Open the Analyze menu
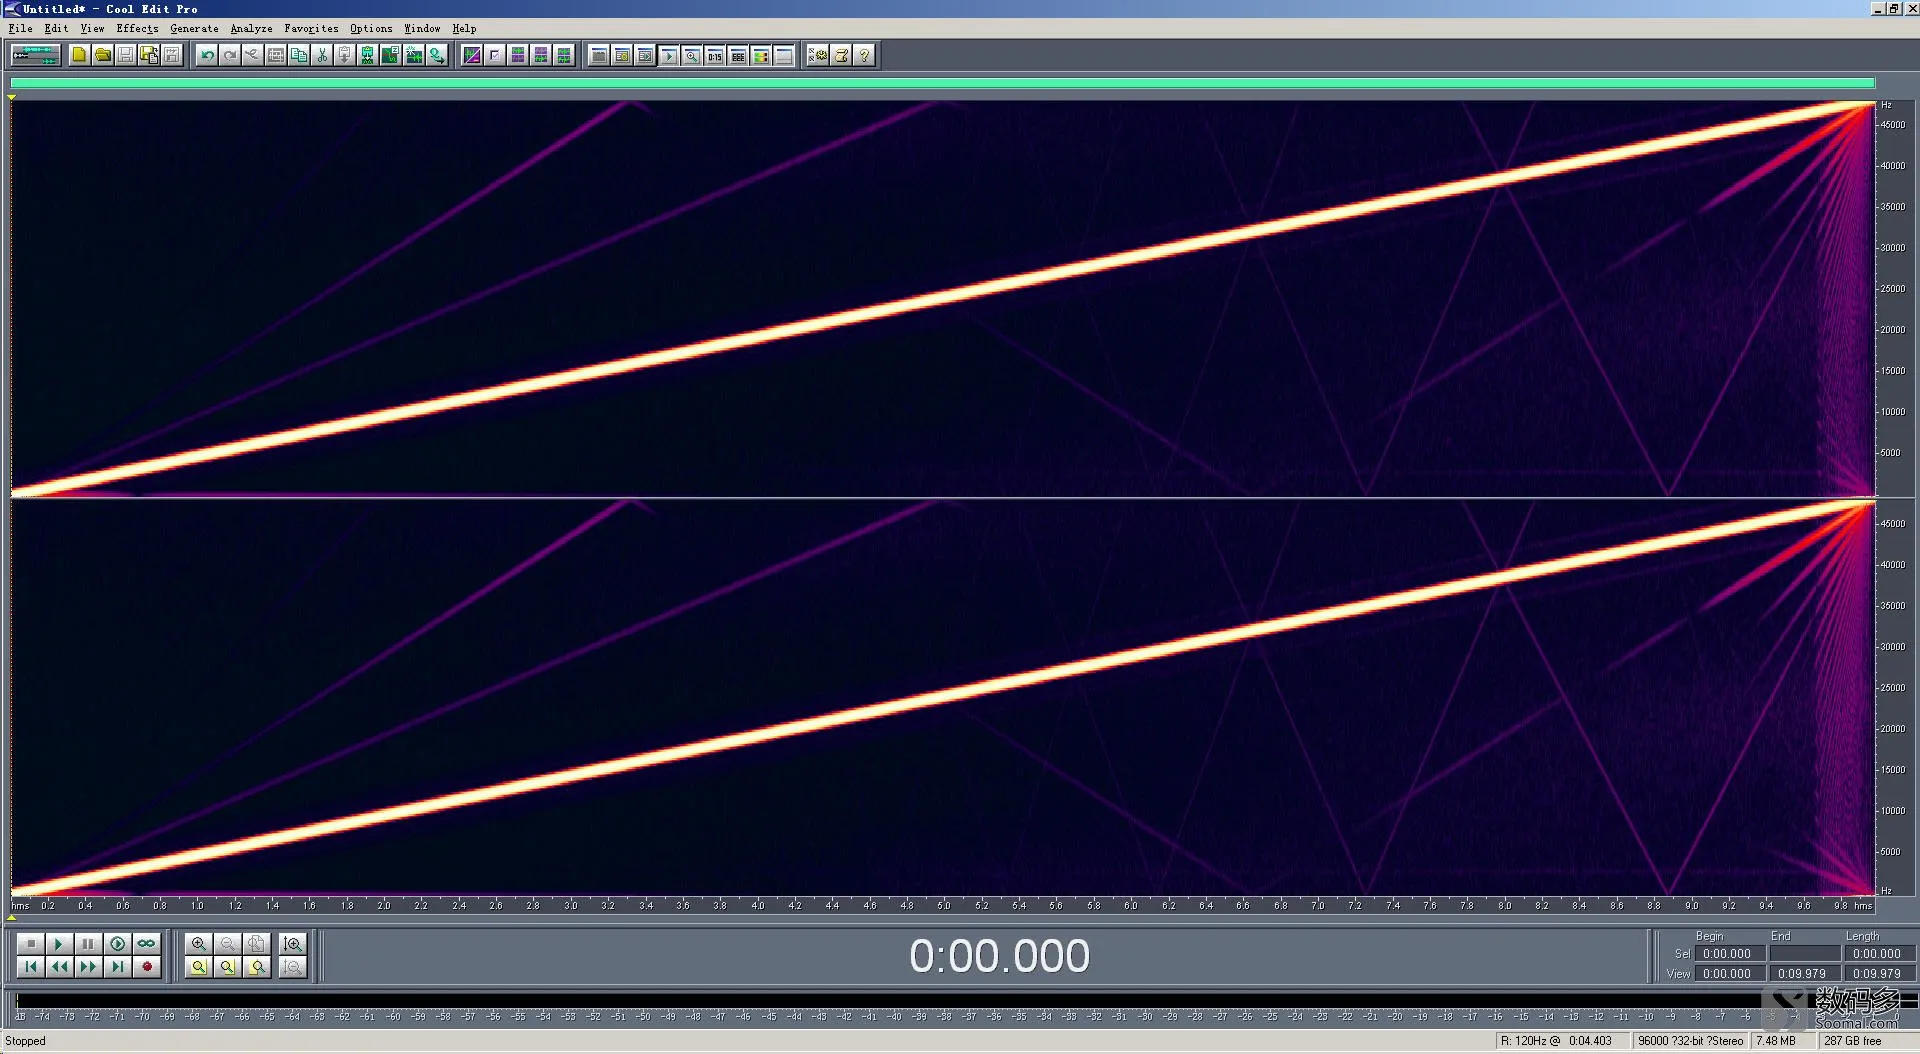1920x1054 pixels. tap(251, 28)
